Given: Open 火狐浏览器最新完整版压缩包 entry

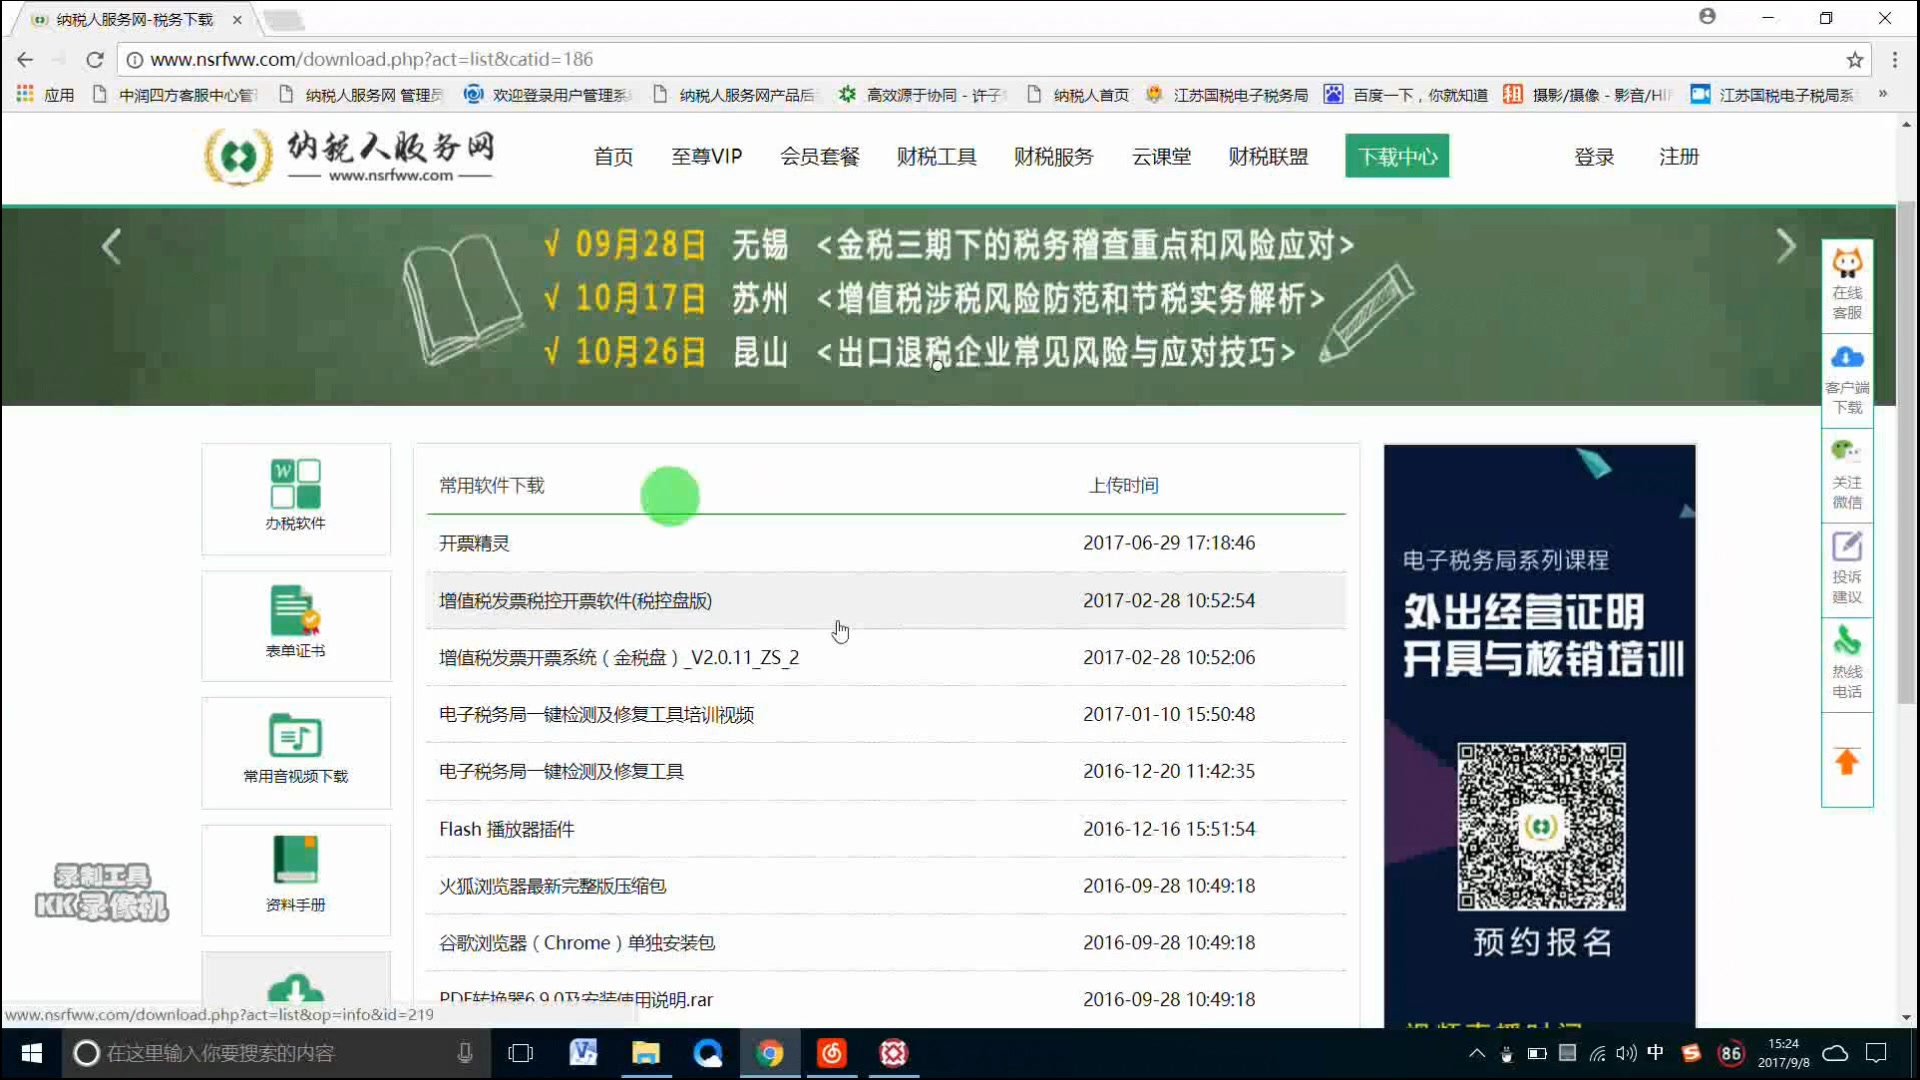Looking at the screenshot, I should pyautogui.click(x=552, y=886).
